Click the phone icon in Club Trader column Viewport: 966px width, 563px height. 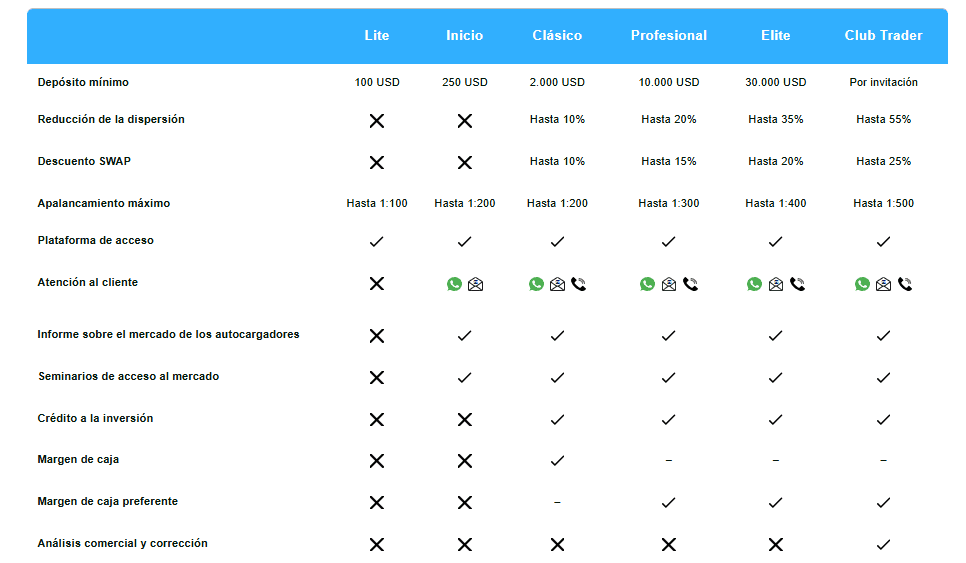pos(905,284)
